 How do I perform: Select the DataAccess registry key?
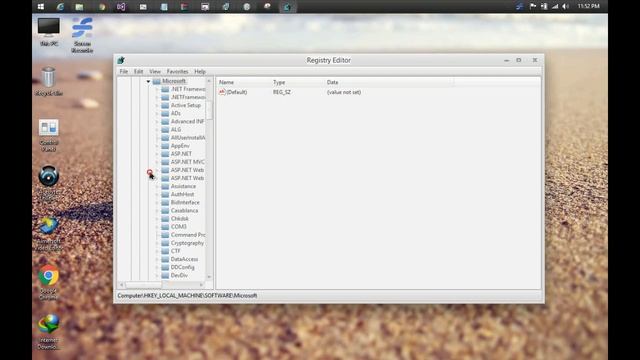click(x=184, y=259)
